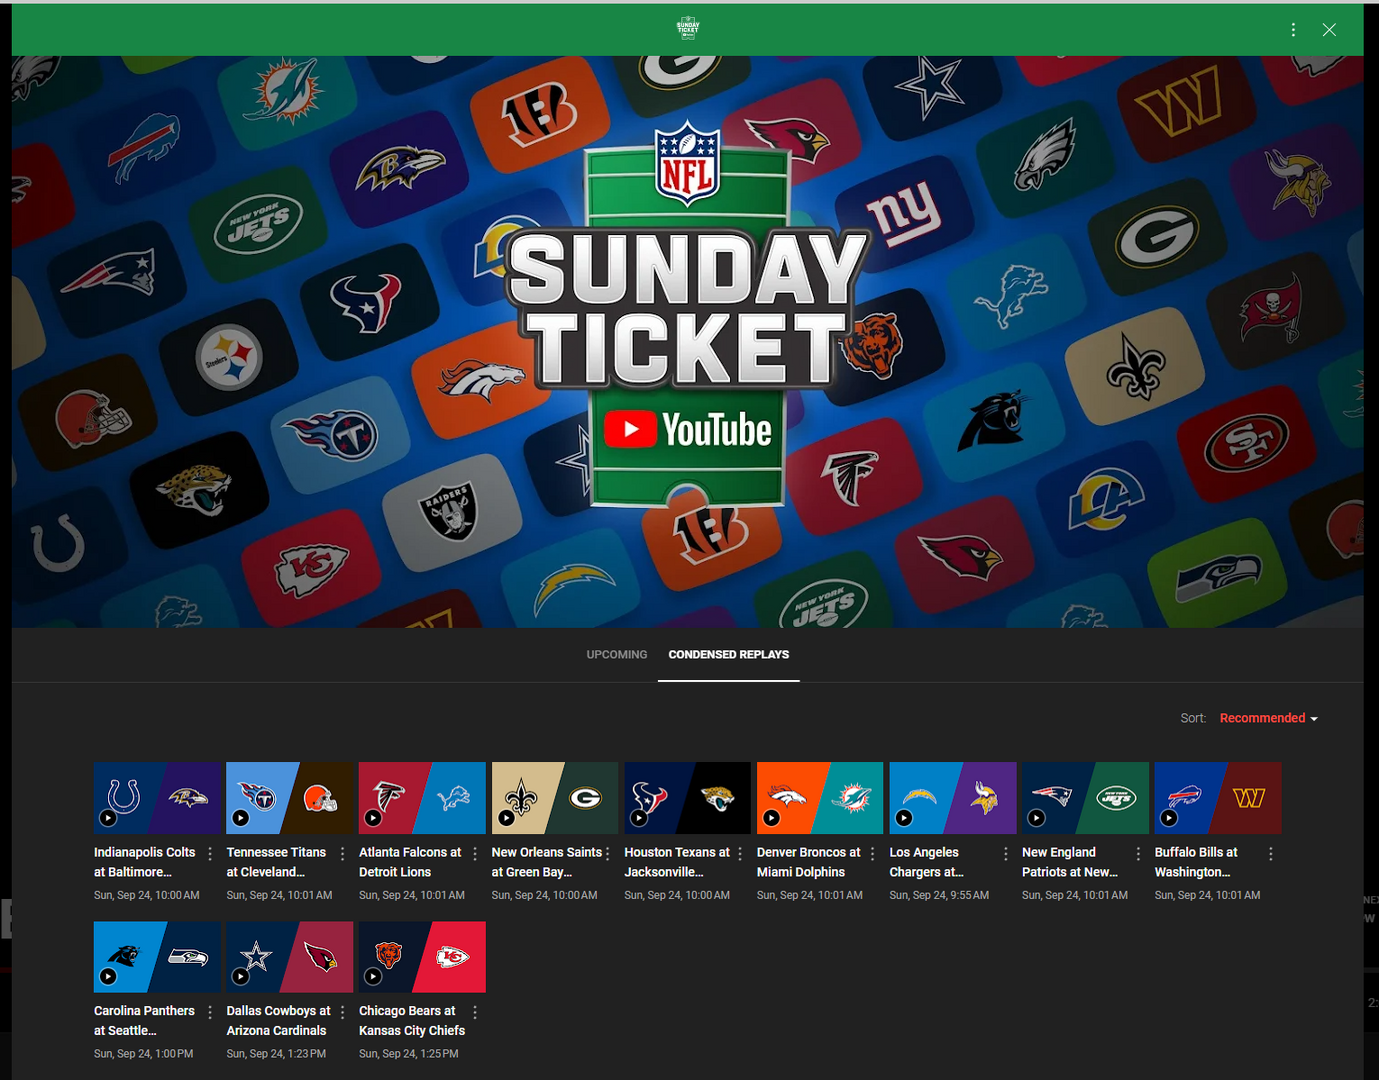
Task: Open options menu for Dallas Cowboys game
Action: pos(343,1012)
